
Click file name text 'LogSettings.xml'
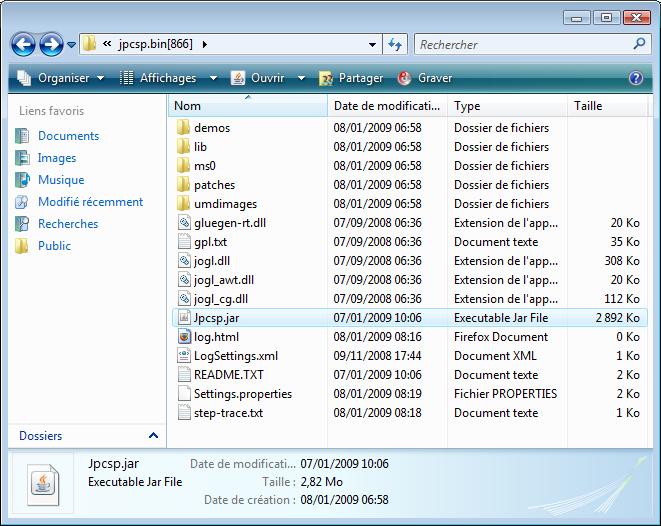236,356
